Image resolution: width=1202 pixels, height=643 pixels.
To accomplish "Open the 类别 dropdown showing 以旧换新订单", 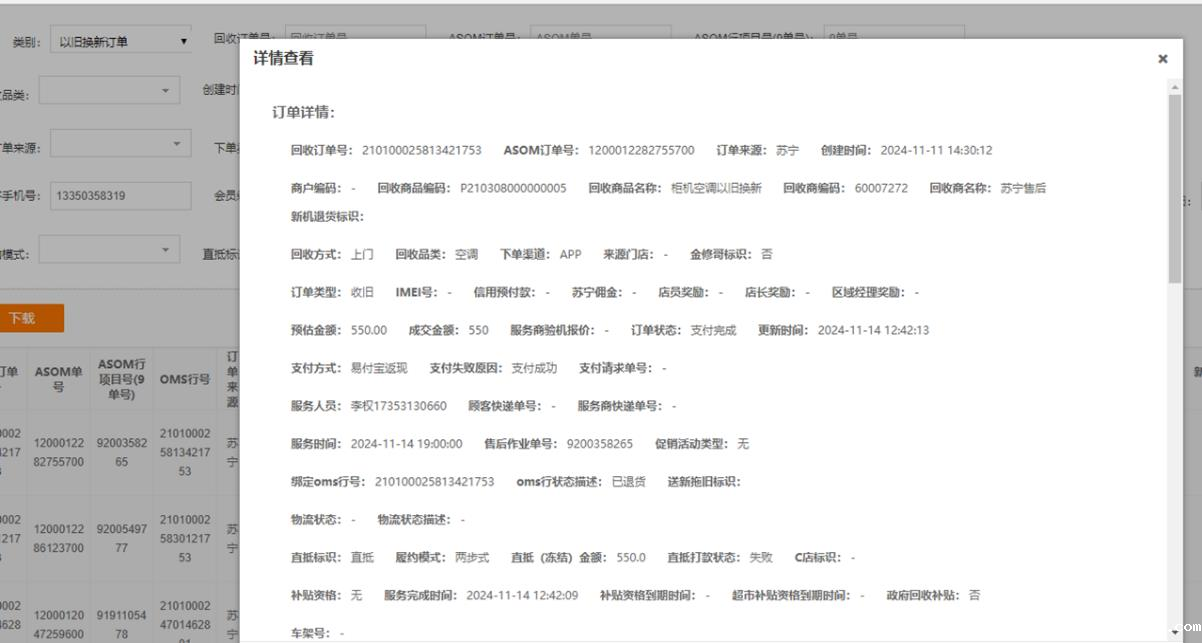I will [120, 41].
